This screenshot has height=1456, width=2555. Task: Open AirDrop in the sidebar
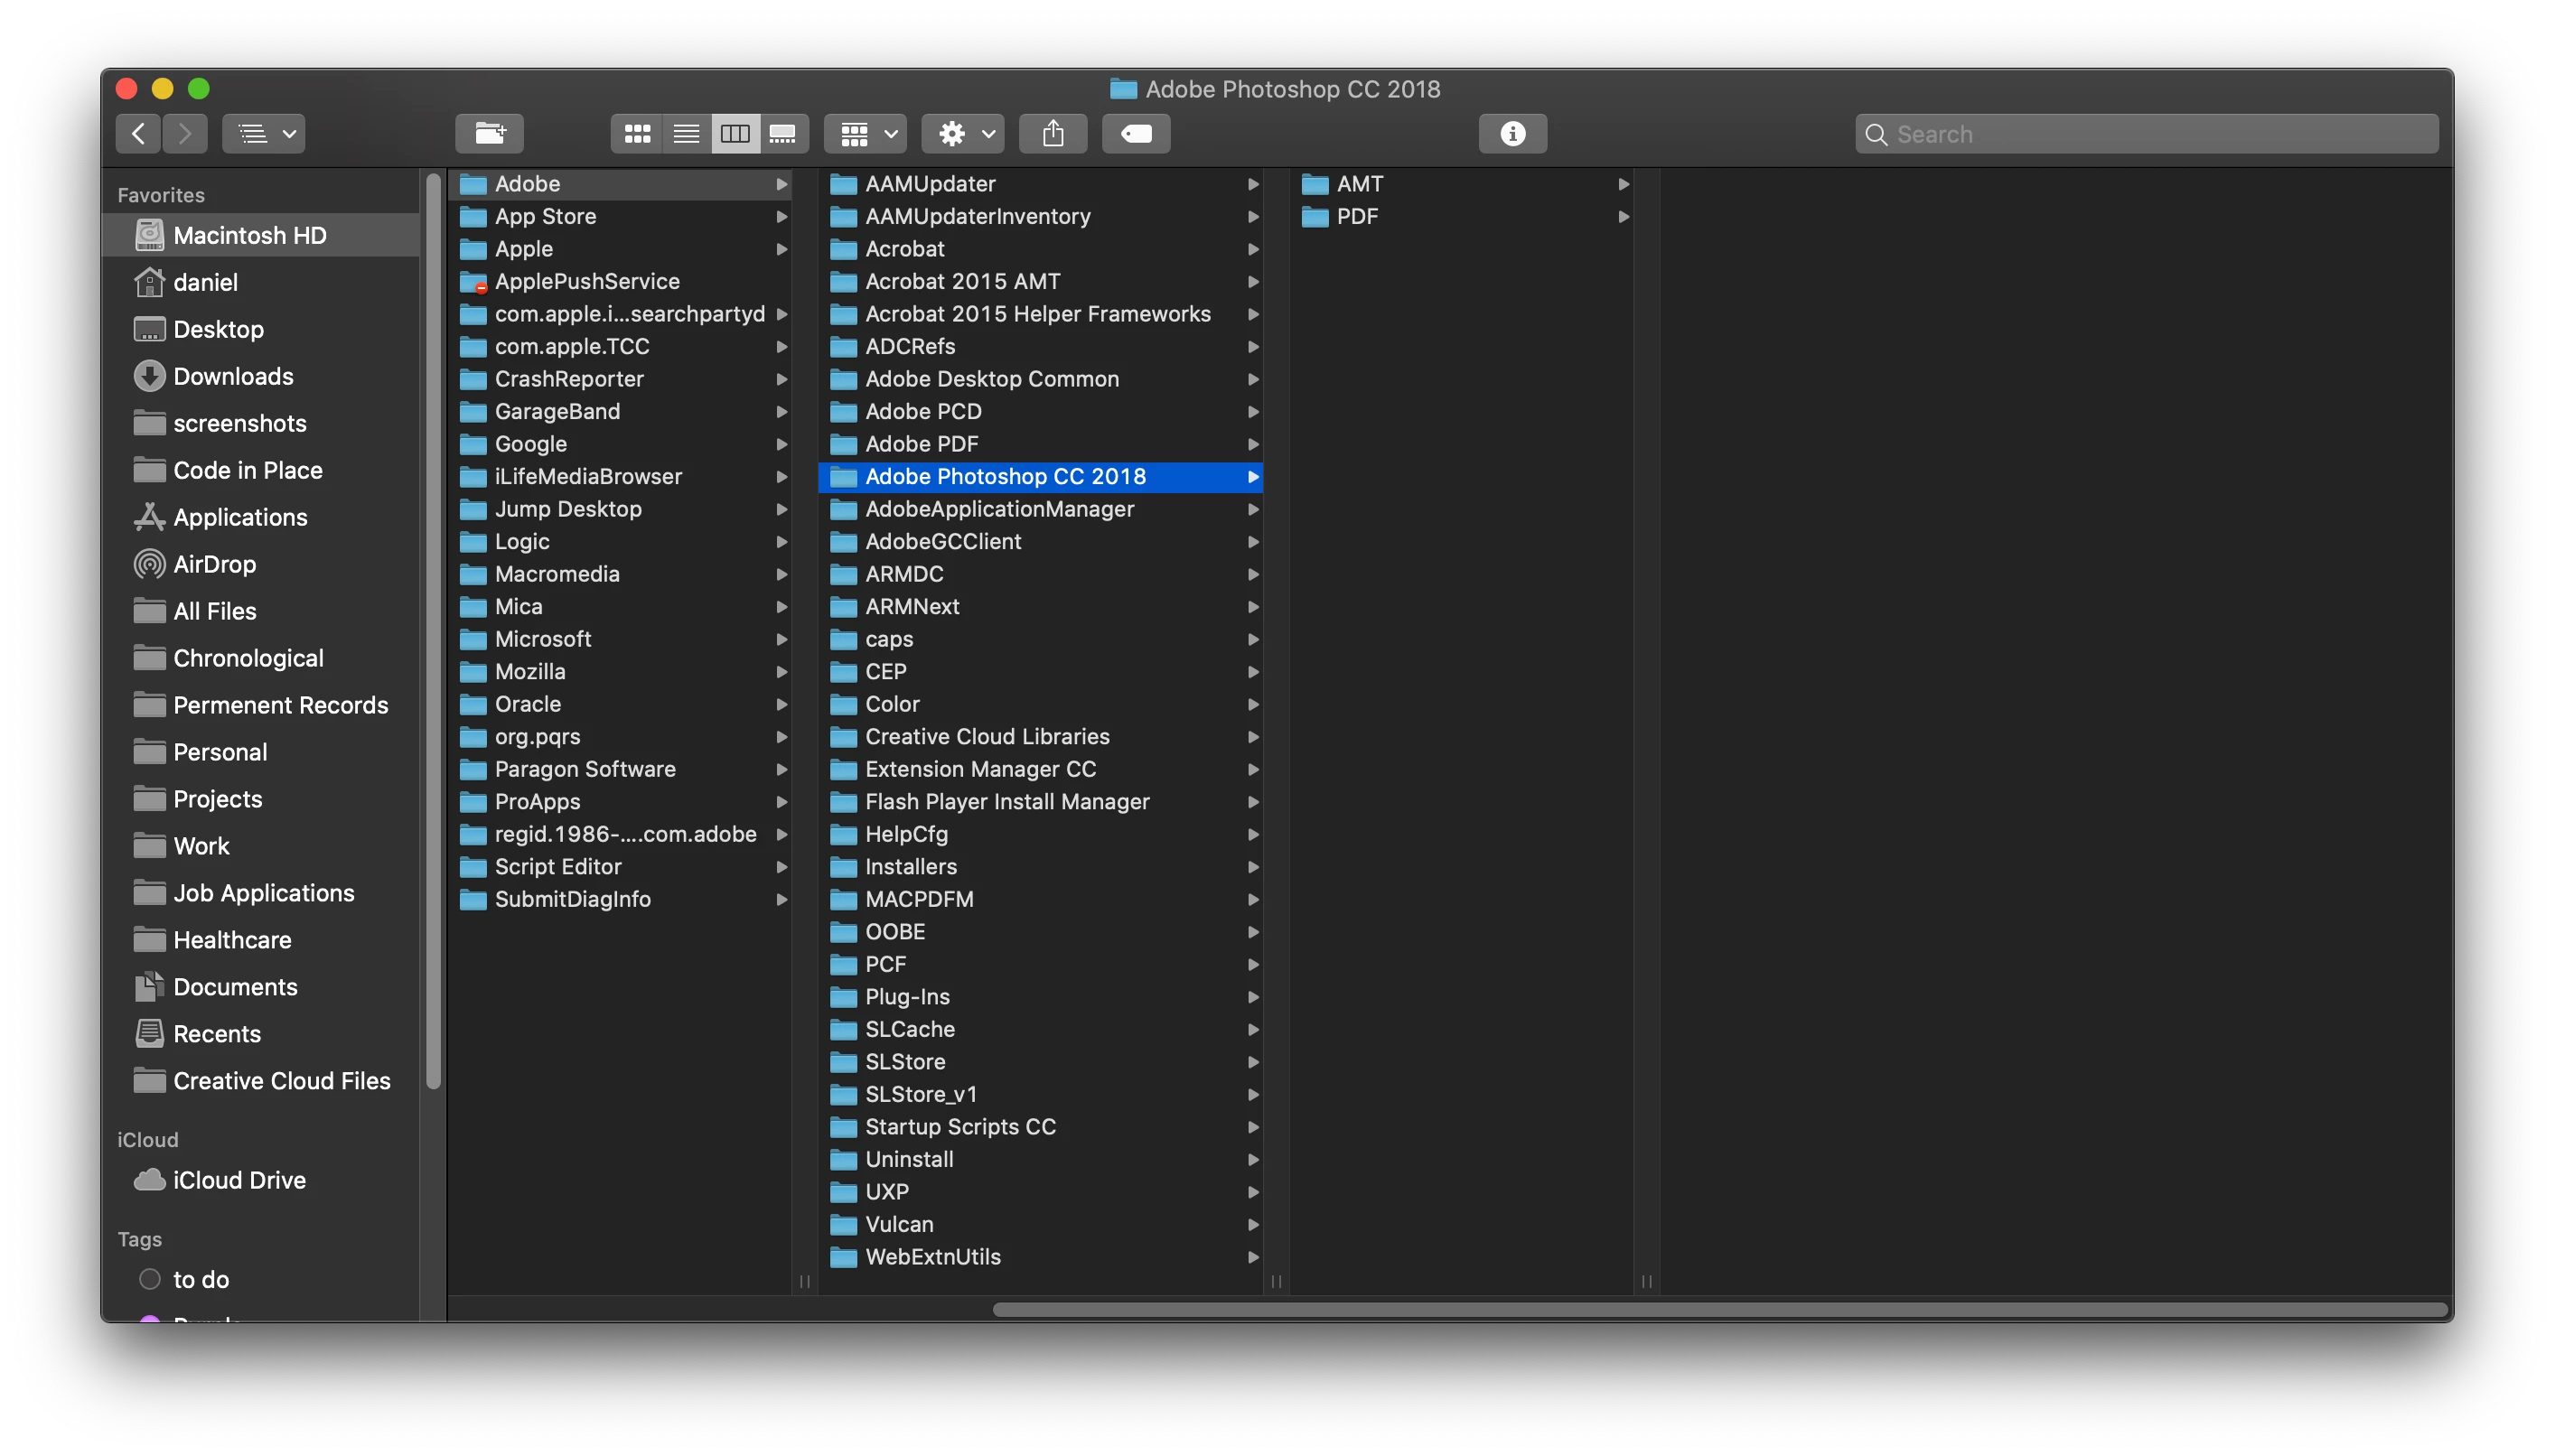pyautogui.click(x=214, y=564)
